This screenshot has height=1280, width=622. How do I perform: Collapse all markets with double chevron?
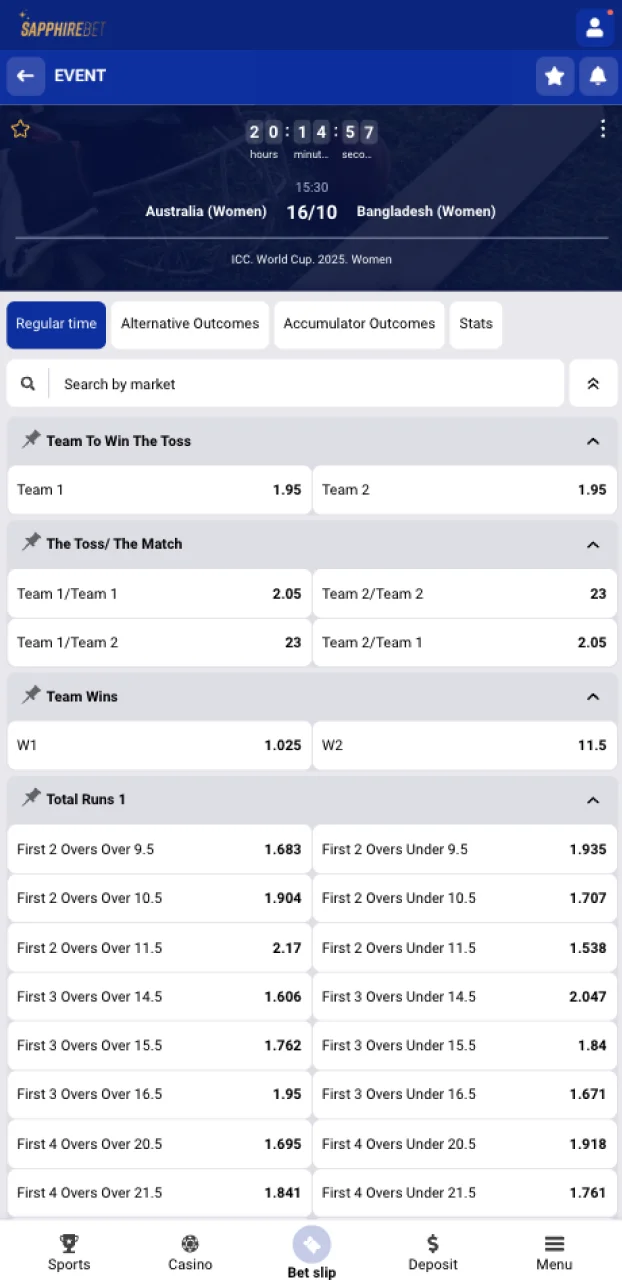[593, 384]
